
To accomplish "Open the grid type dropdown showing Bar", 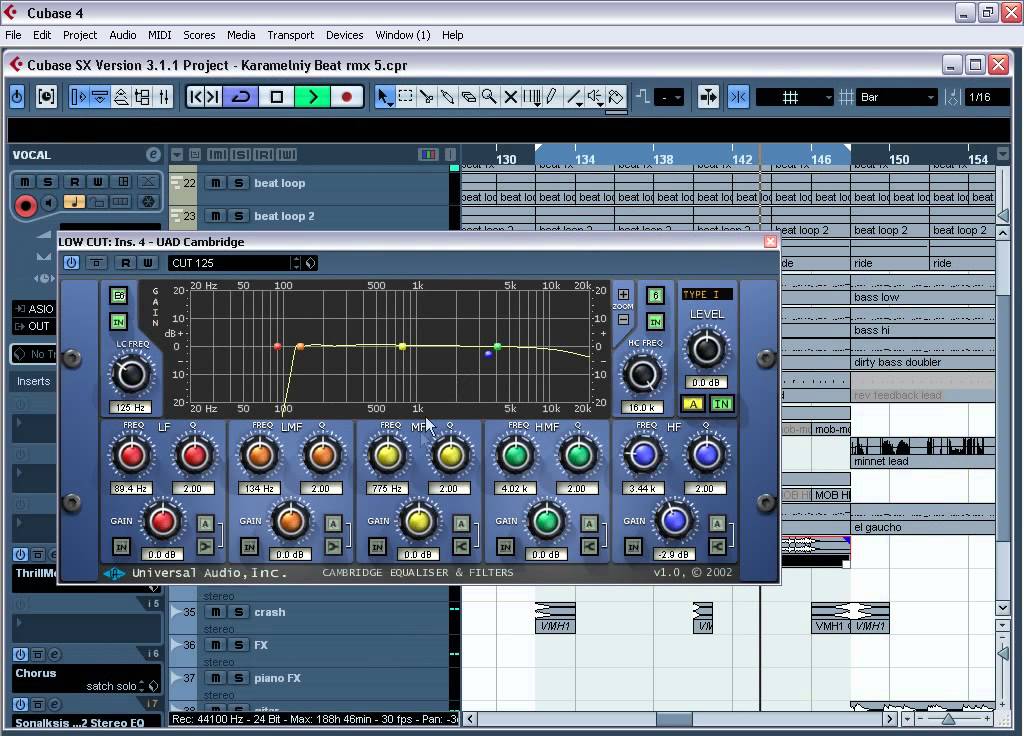I will coord(897,97).
